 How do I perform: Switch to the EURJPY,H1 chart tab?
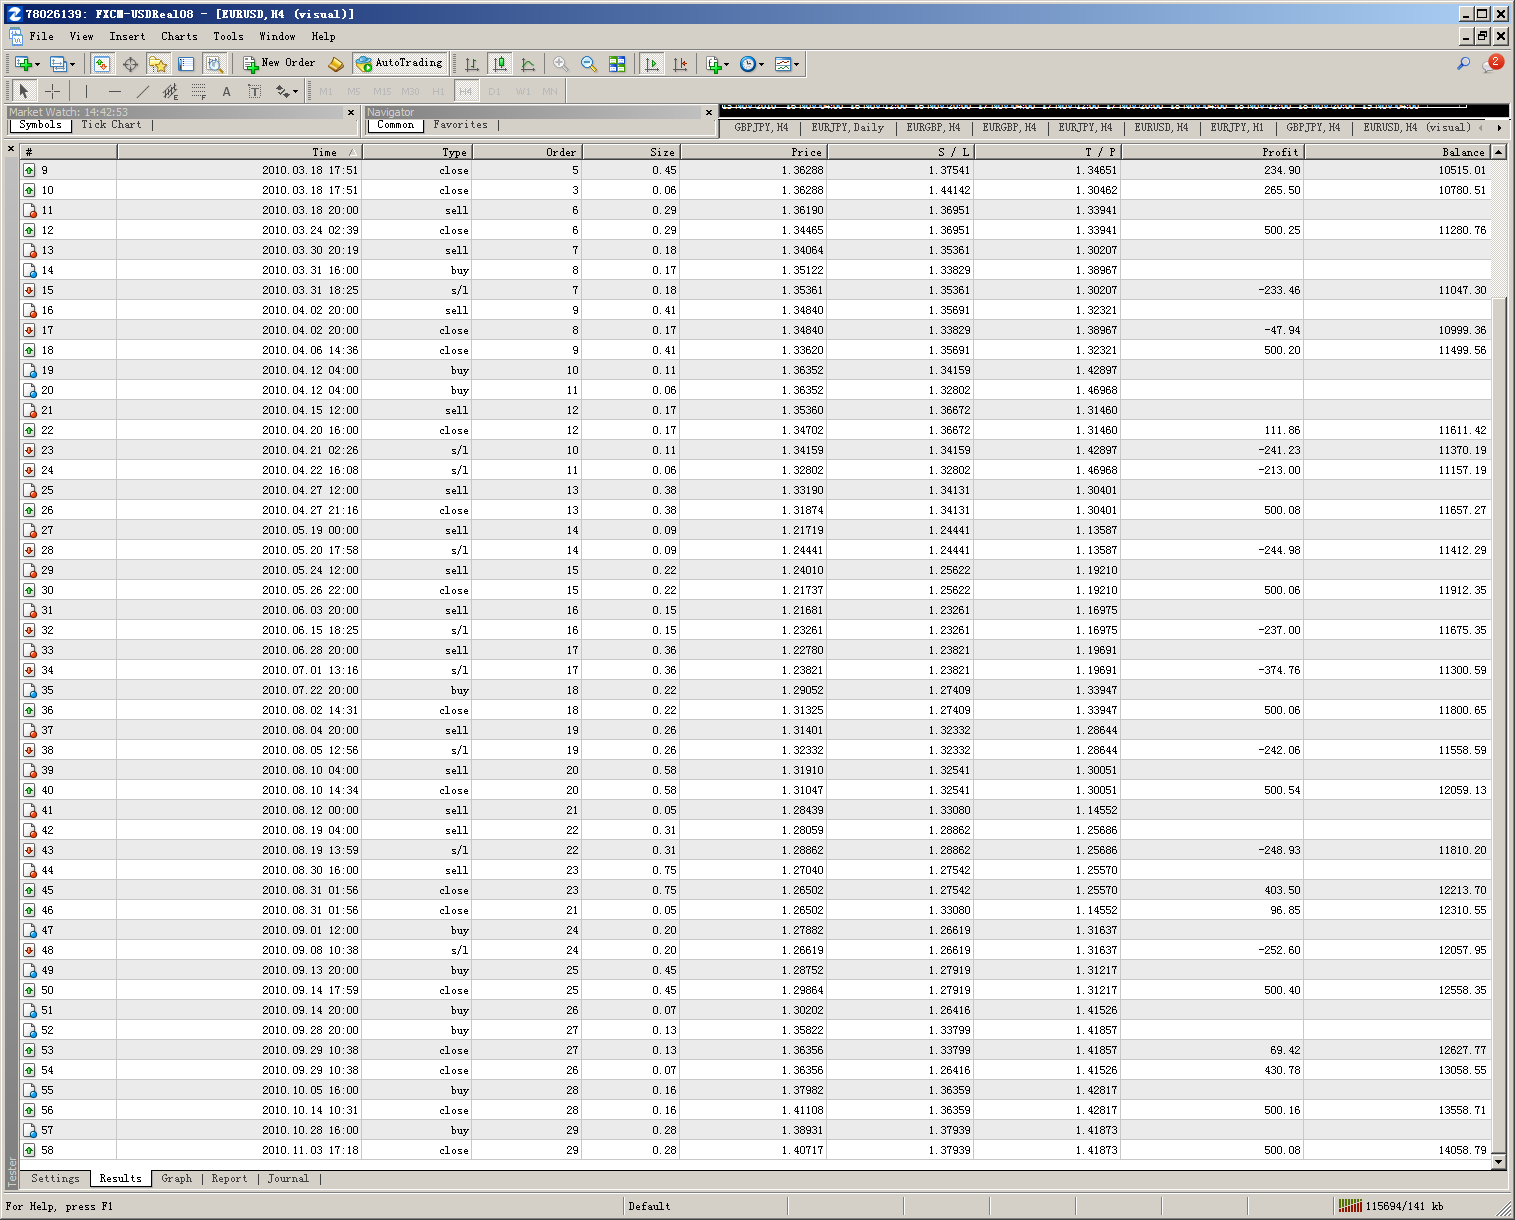[1237, 128]
